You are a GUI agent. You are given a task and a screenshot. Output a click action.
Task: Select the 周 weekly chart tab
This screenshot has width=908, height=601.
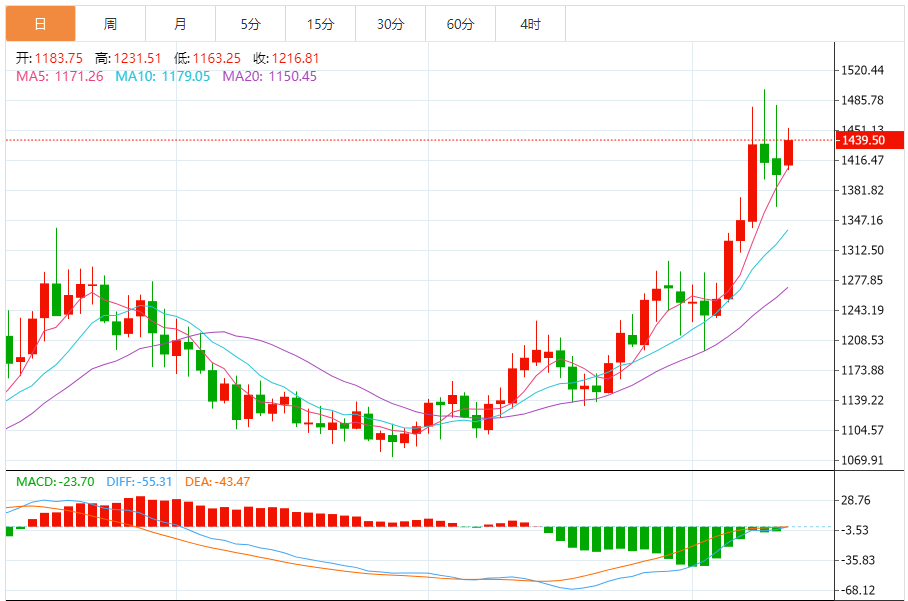[x=110, y=23]
